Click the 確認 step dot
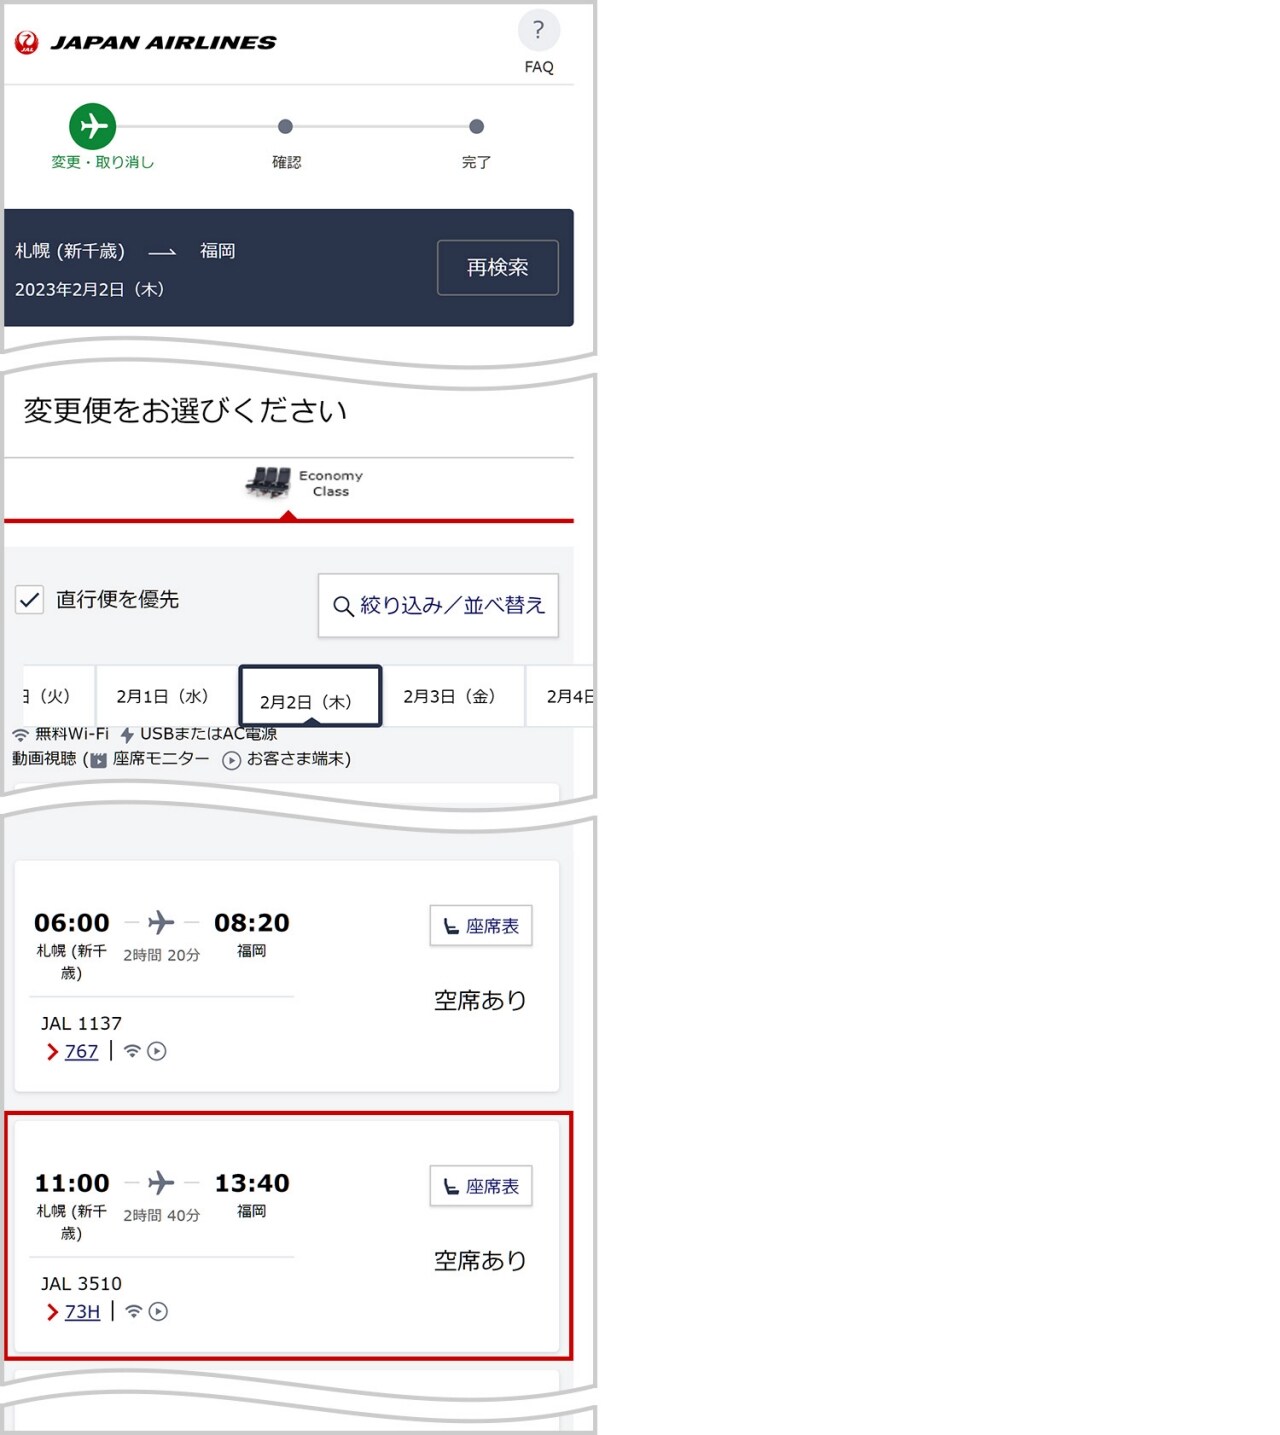The height and width of the screenshot is (1435, 1280). click(285, 126)
